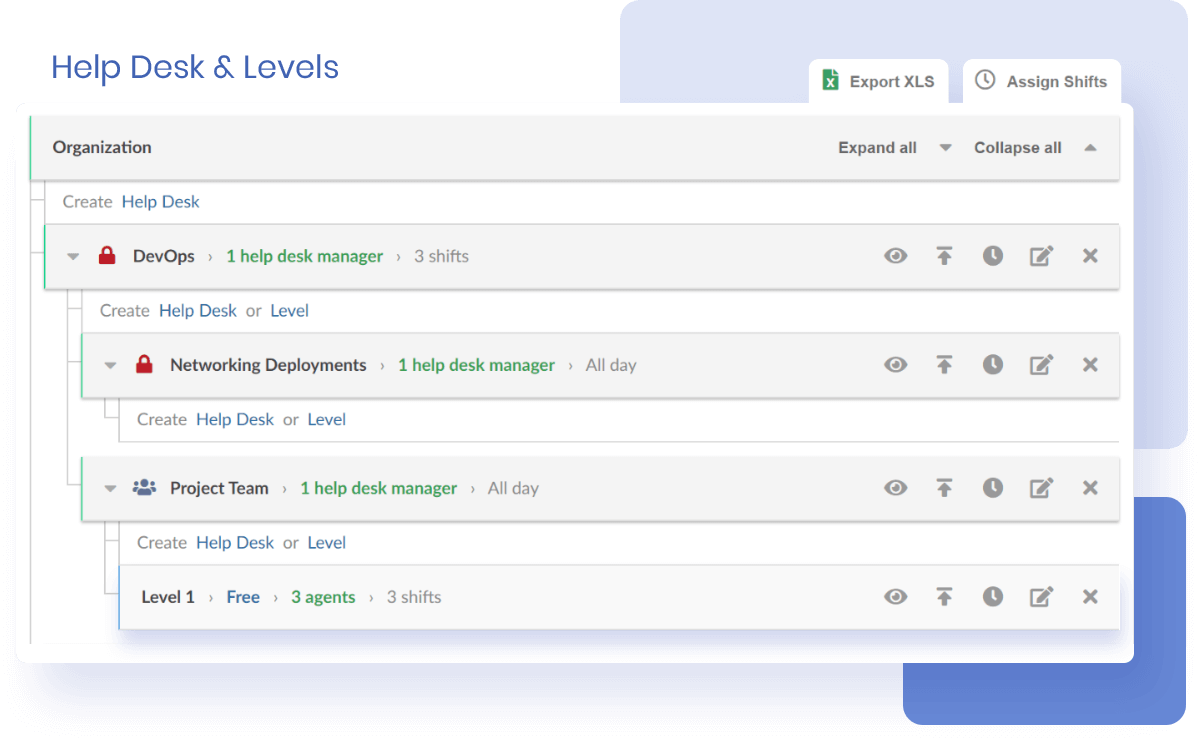Select the Organization header label
The width and height of the screenshot is (1200, 738).
tap(101, 147)
